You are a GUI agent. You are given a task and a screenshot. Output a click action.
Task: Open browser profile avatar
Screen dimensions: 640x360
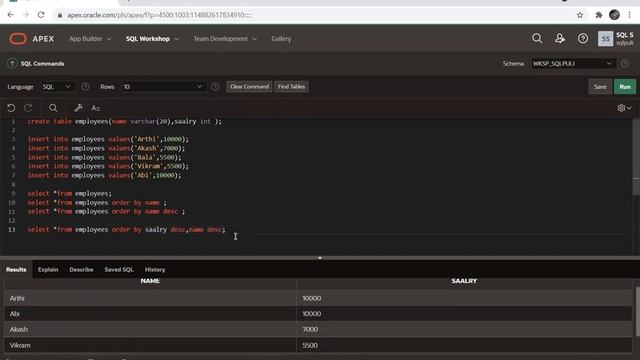click(614, 15)
